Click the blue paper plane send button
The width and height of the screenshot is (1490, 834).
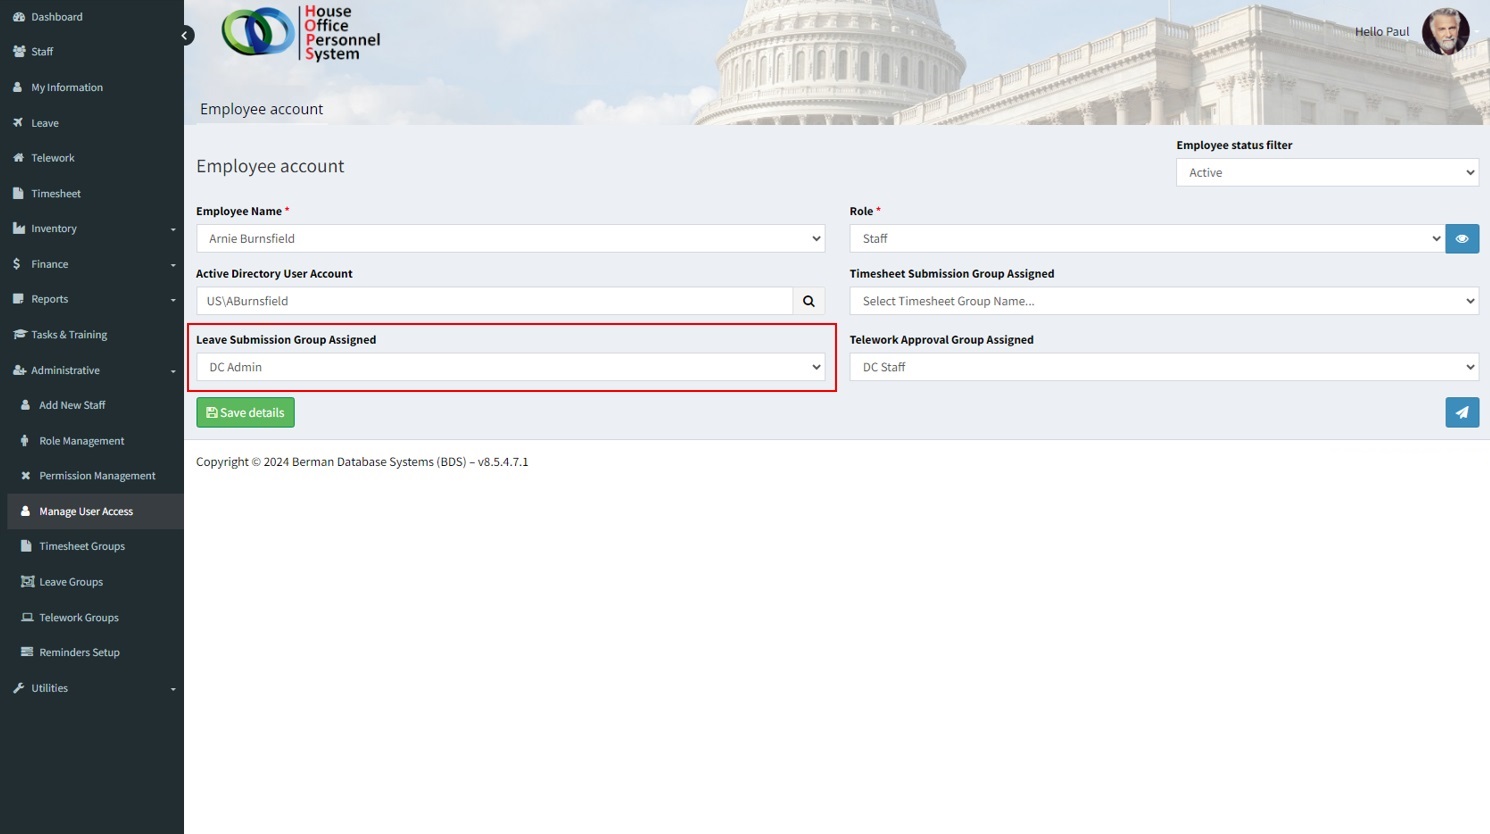(x=1461, y=413)
